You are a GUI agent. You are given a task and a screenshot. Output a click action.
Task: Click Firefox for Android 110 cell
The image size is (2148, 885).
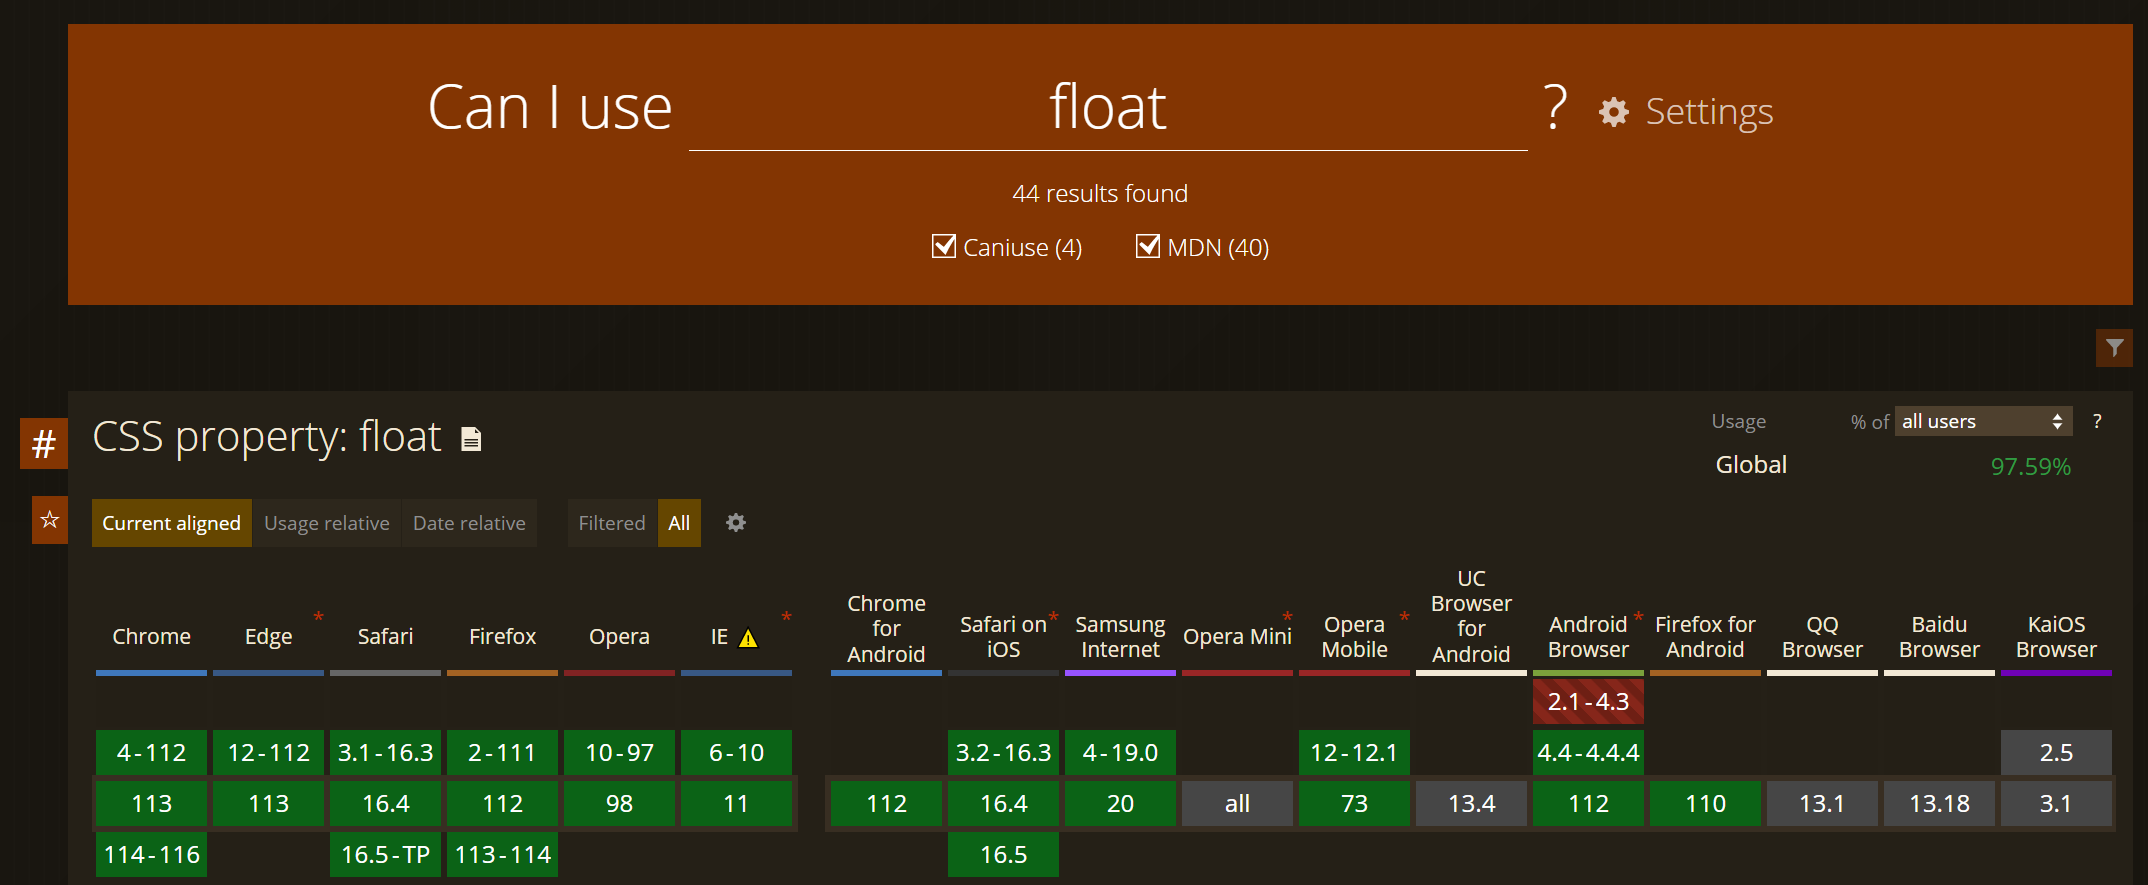pyautogui.click(x=1706, y=803)
